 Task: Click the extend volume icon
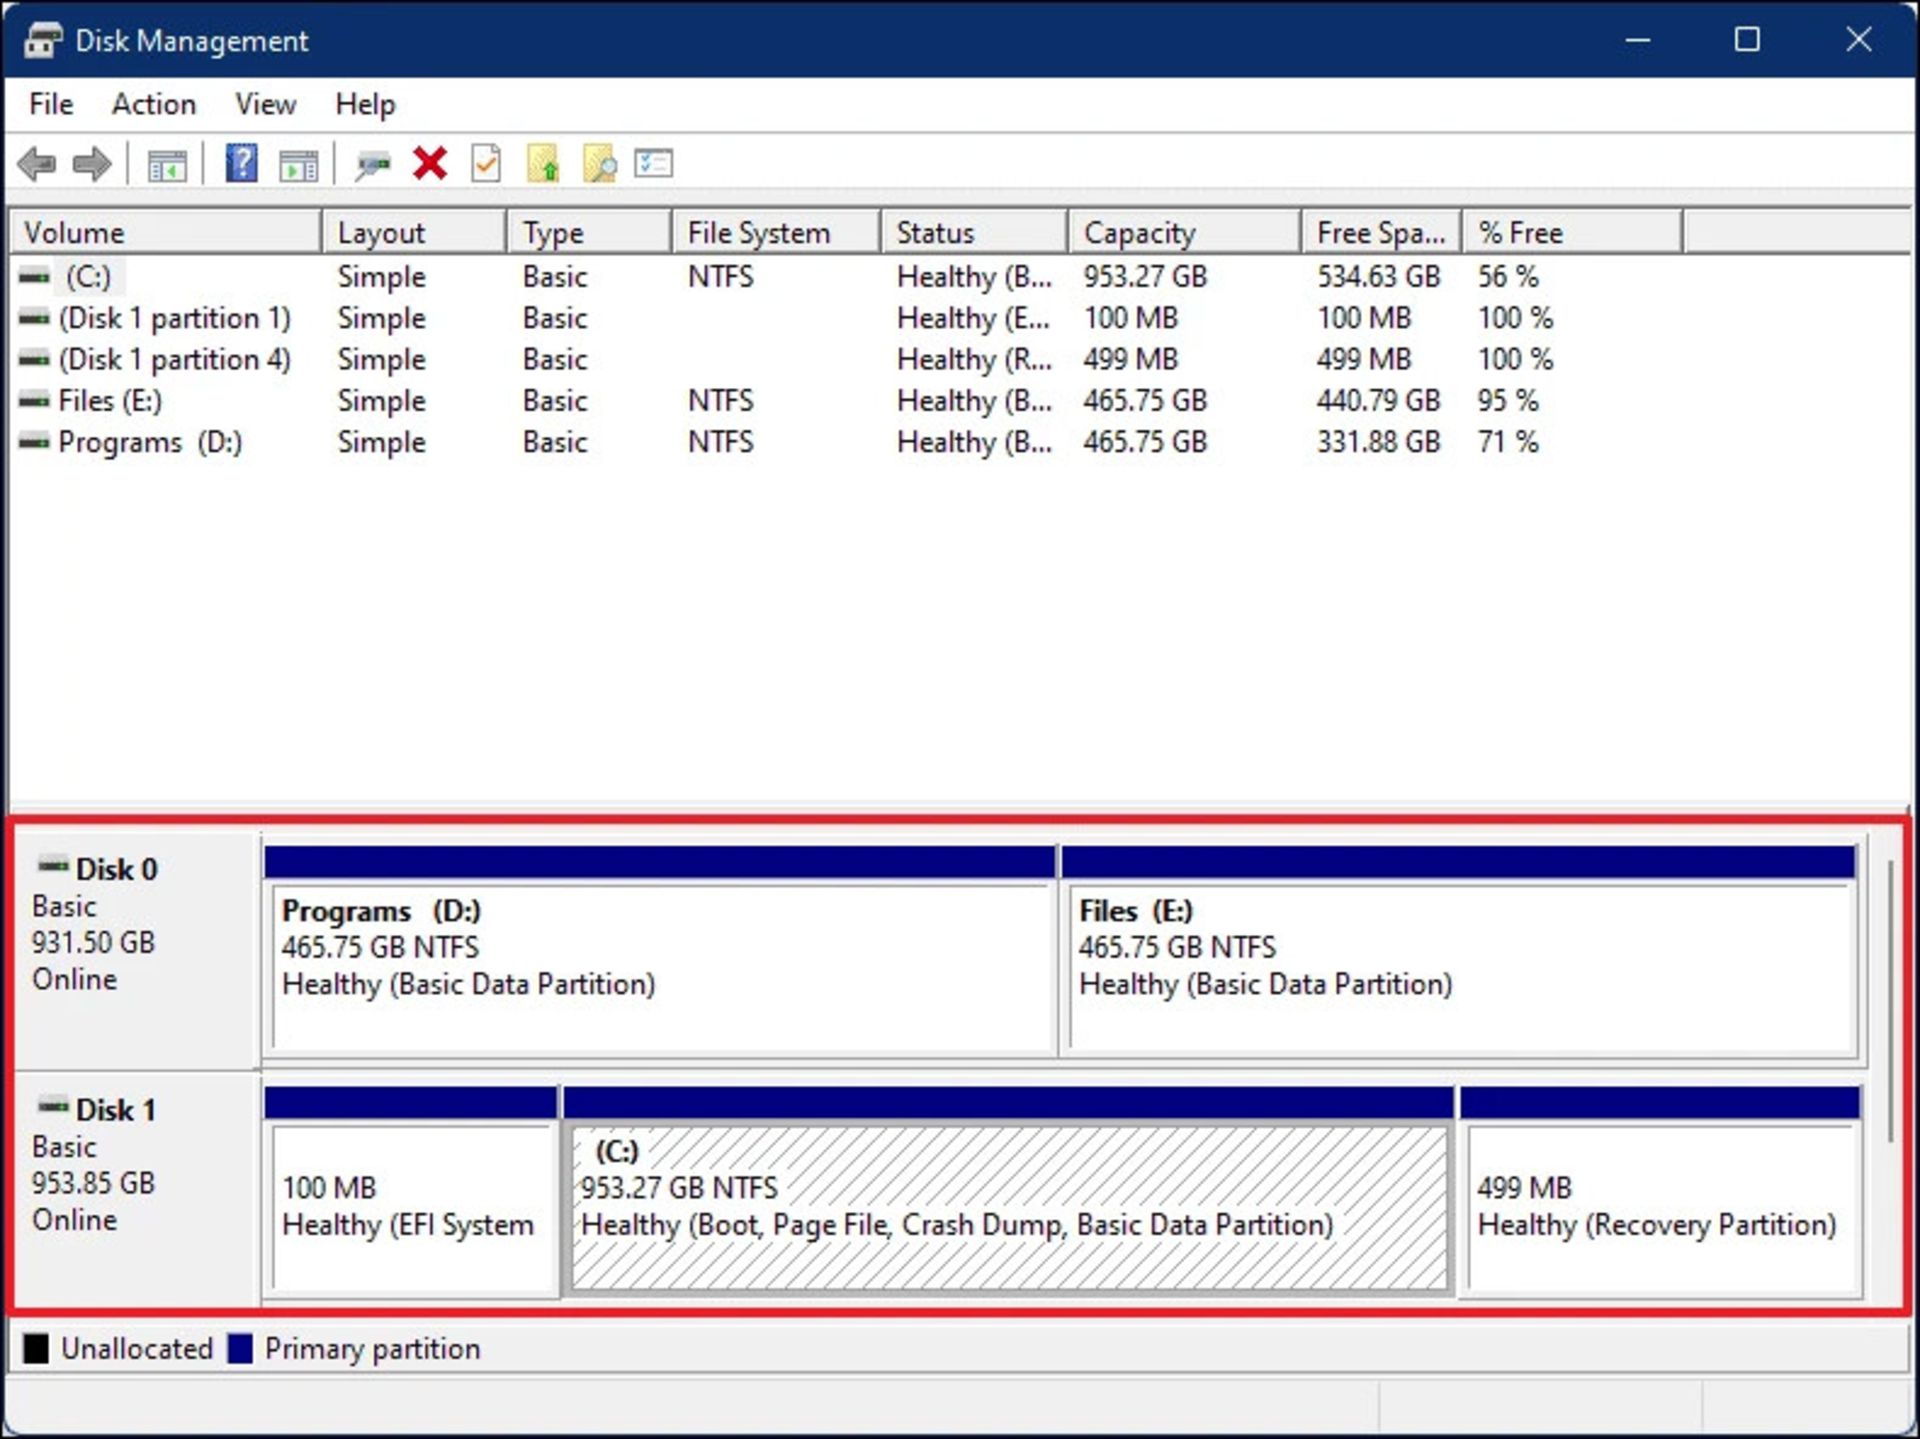(x=543, y=163)
